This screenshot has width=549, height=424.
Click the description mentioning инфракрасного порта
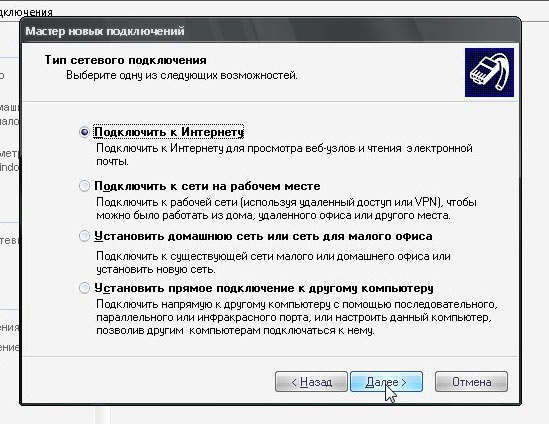point(297,317)
